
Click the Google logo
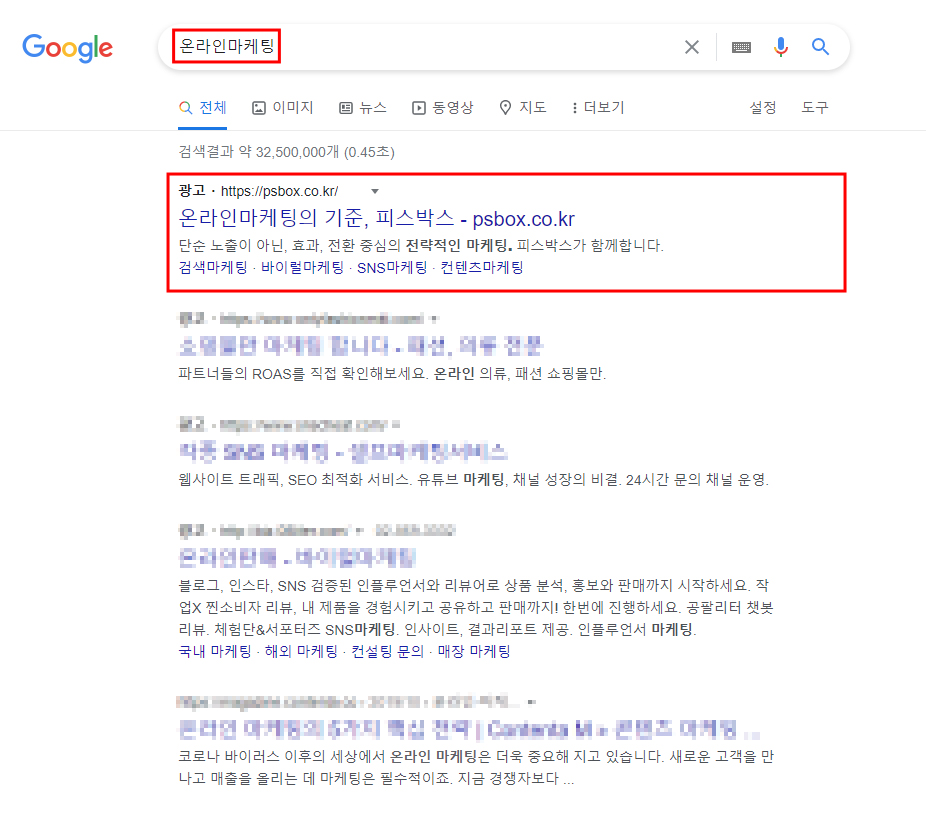(67, 48)
